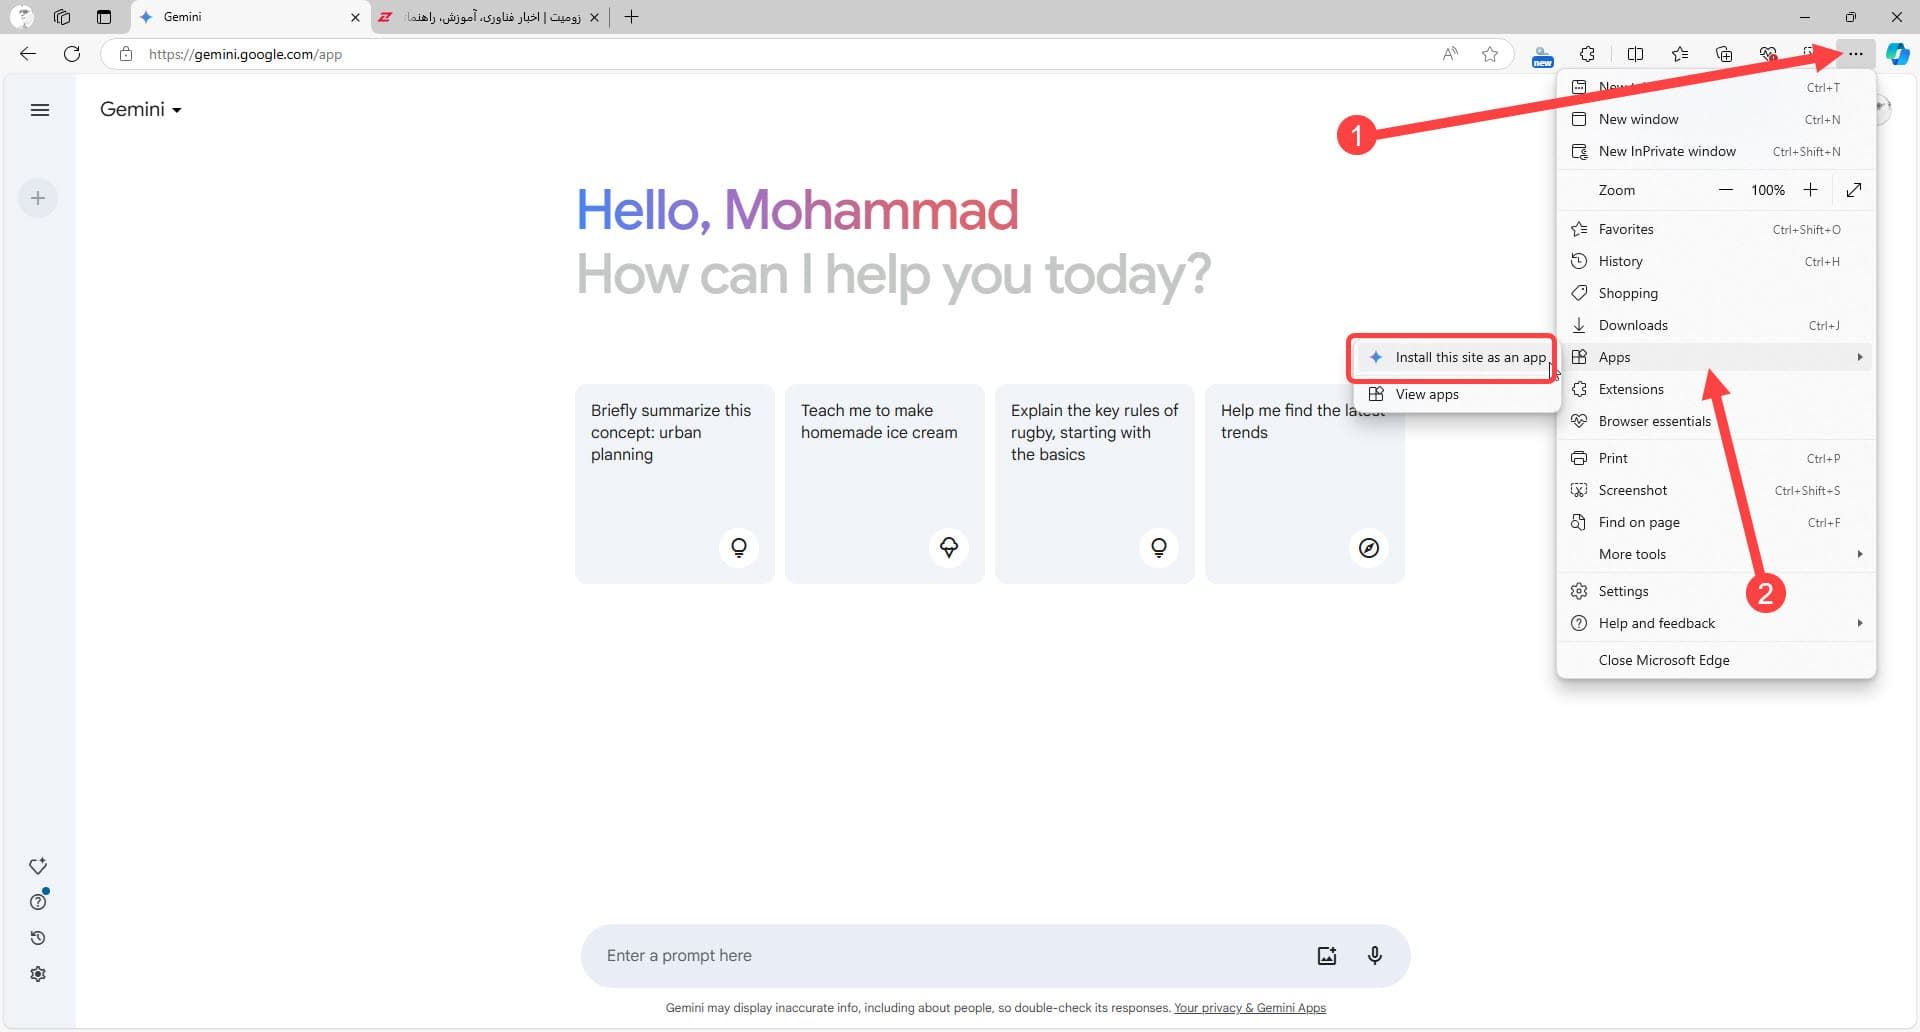Open Downloads from the Edge menu
The height and width of the screenshot is (1032, 1920).
[x=1717, y=325]
